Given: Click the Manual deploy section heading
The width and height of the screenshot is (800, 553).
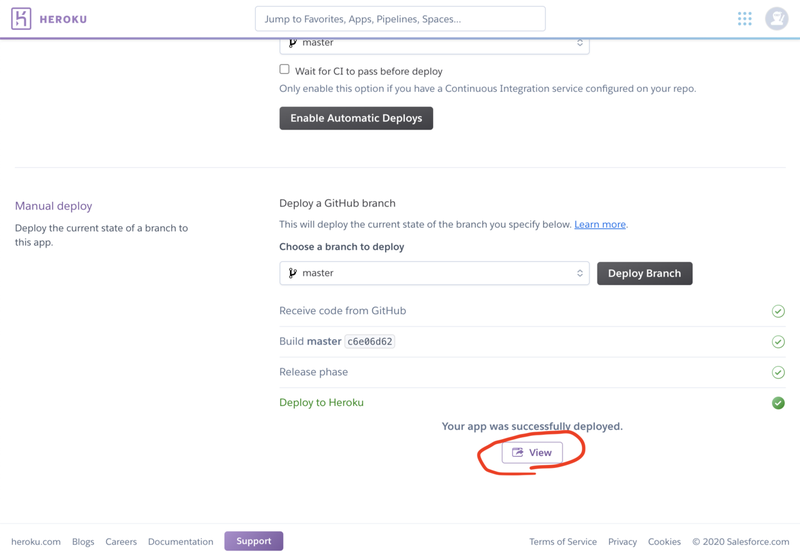Looking at the screenshot, I should (x=54, y=206).
